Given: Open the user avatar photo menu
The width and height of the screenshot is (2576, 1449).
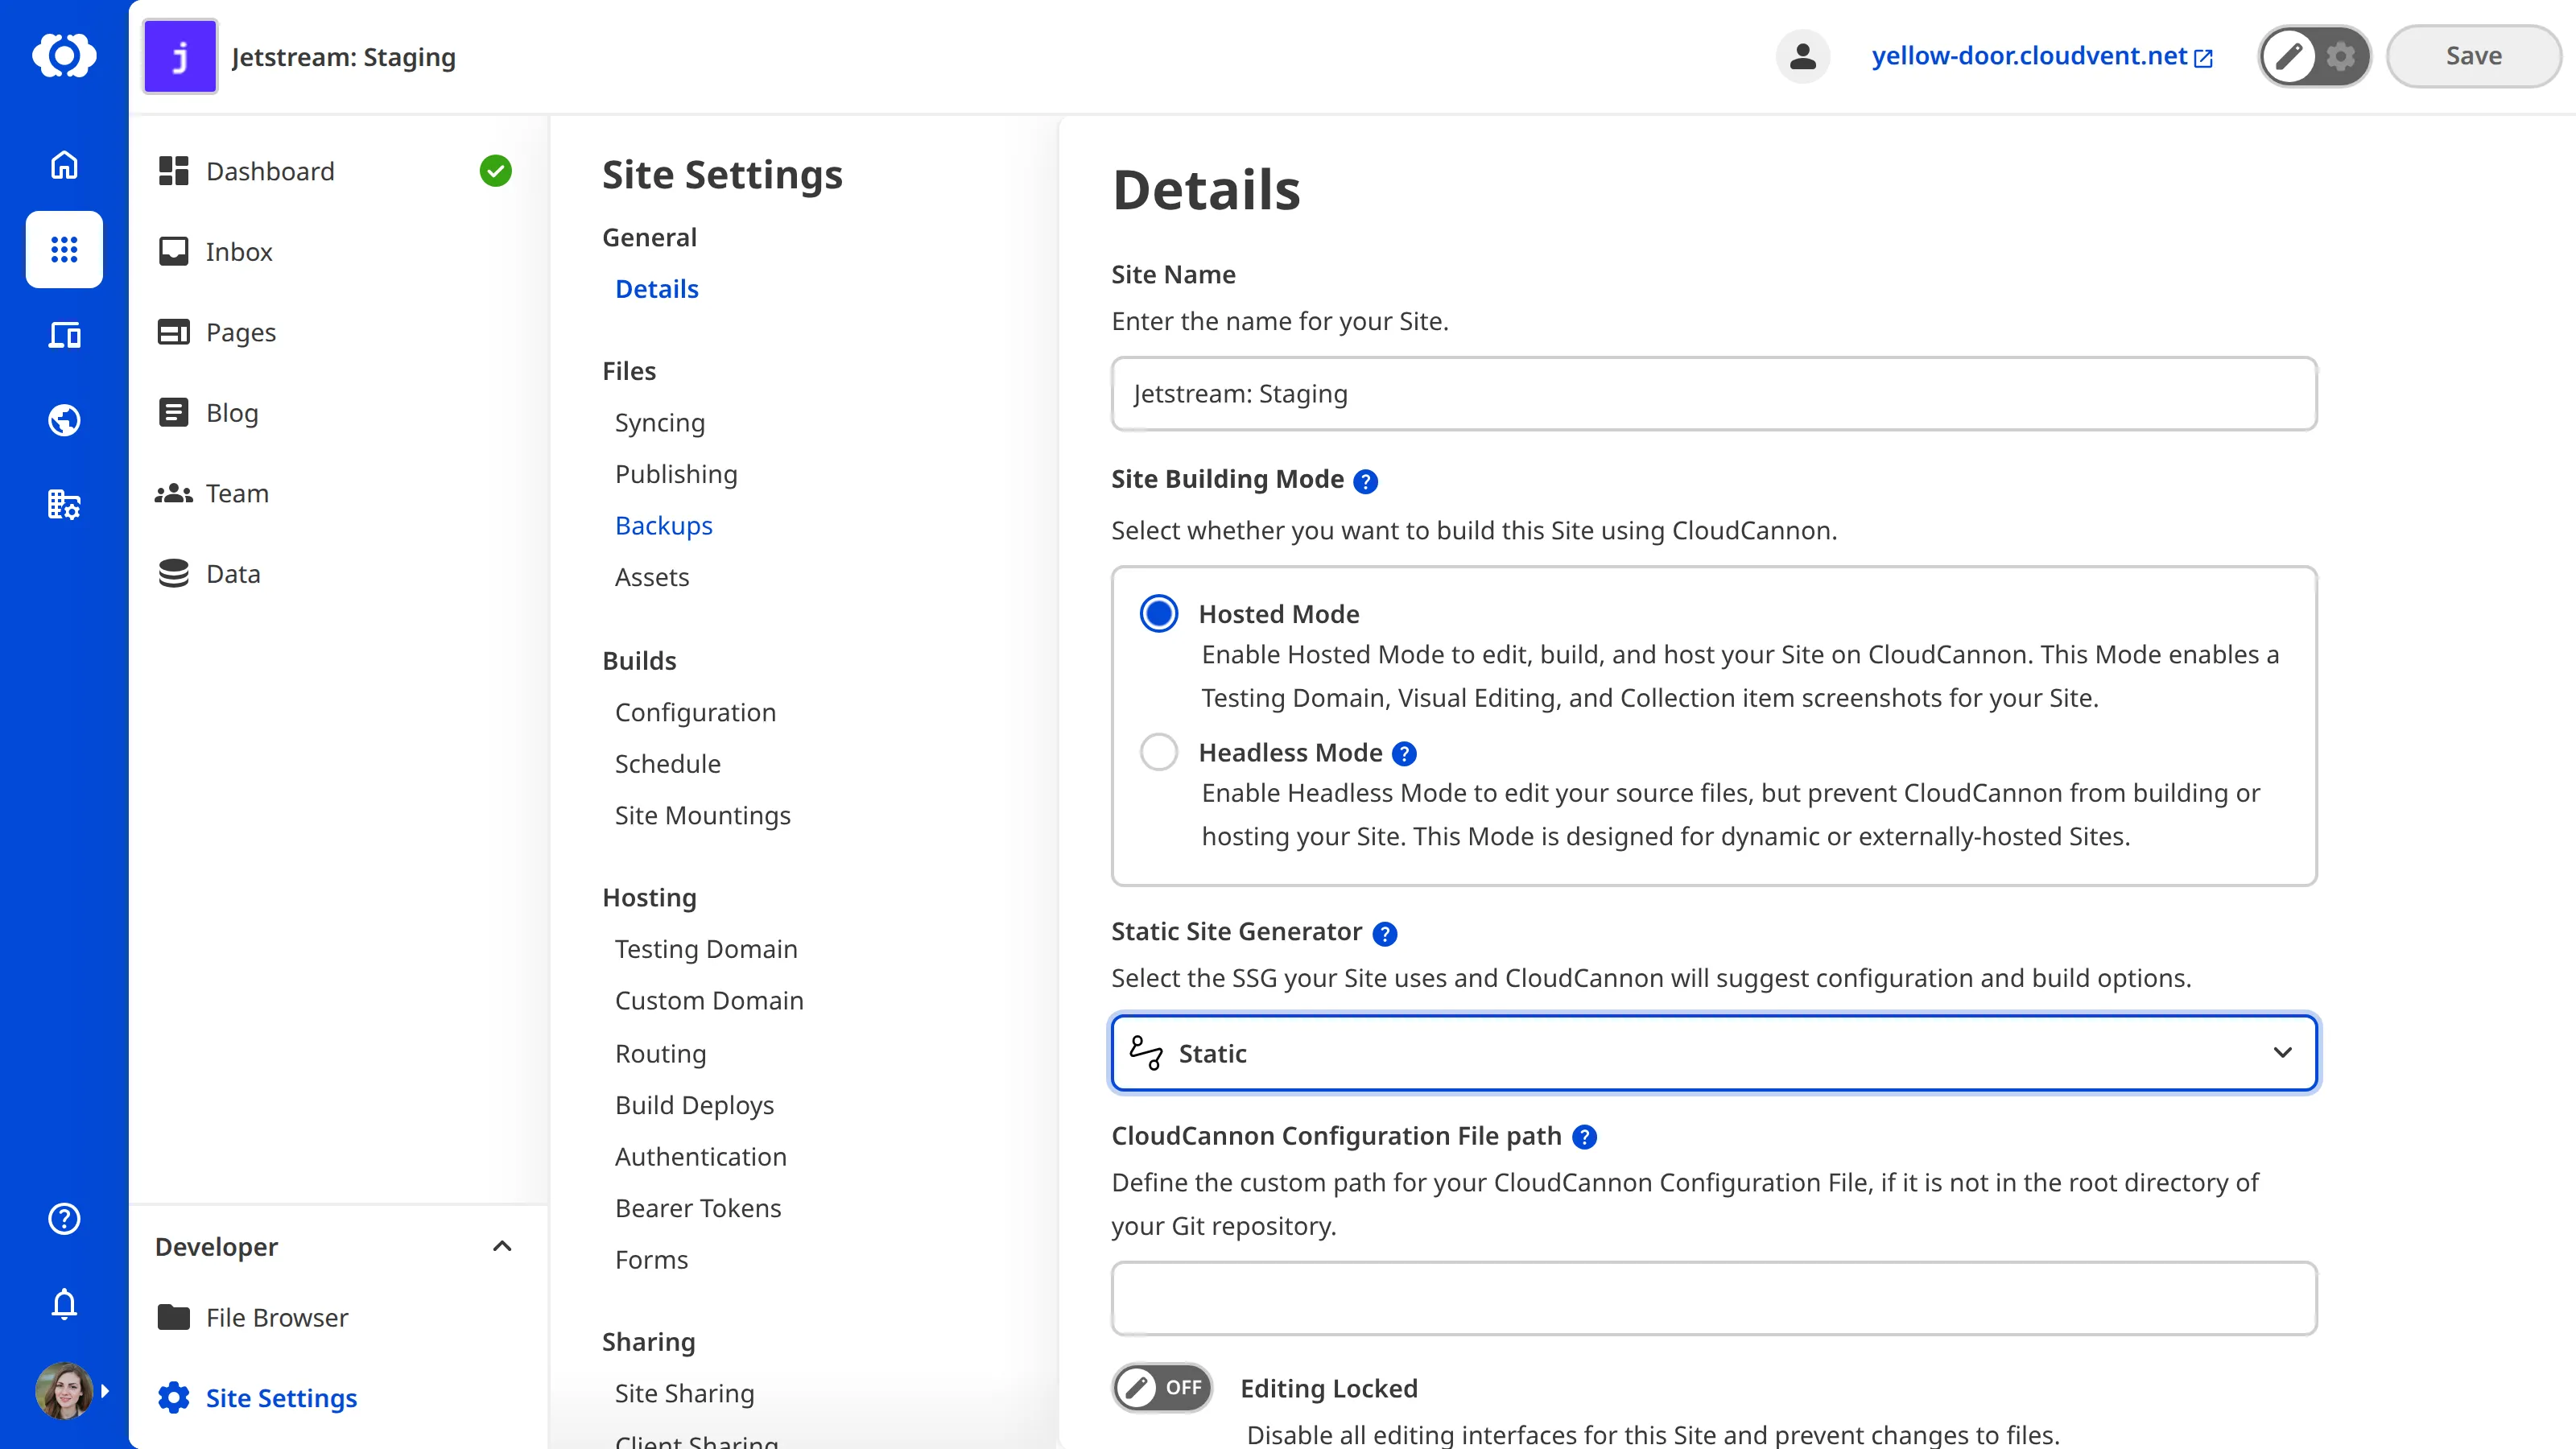Looking at the screenshot, I should click(x=64, y=1390).
